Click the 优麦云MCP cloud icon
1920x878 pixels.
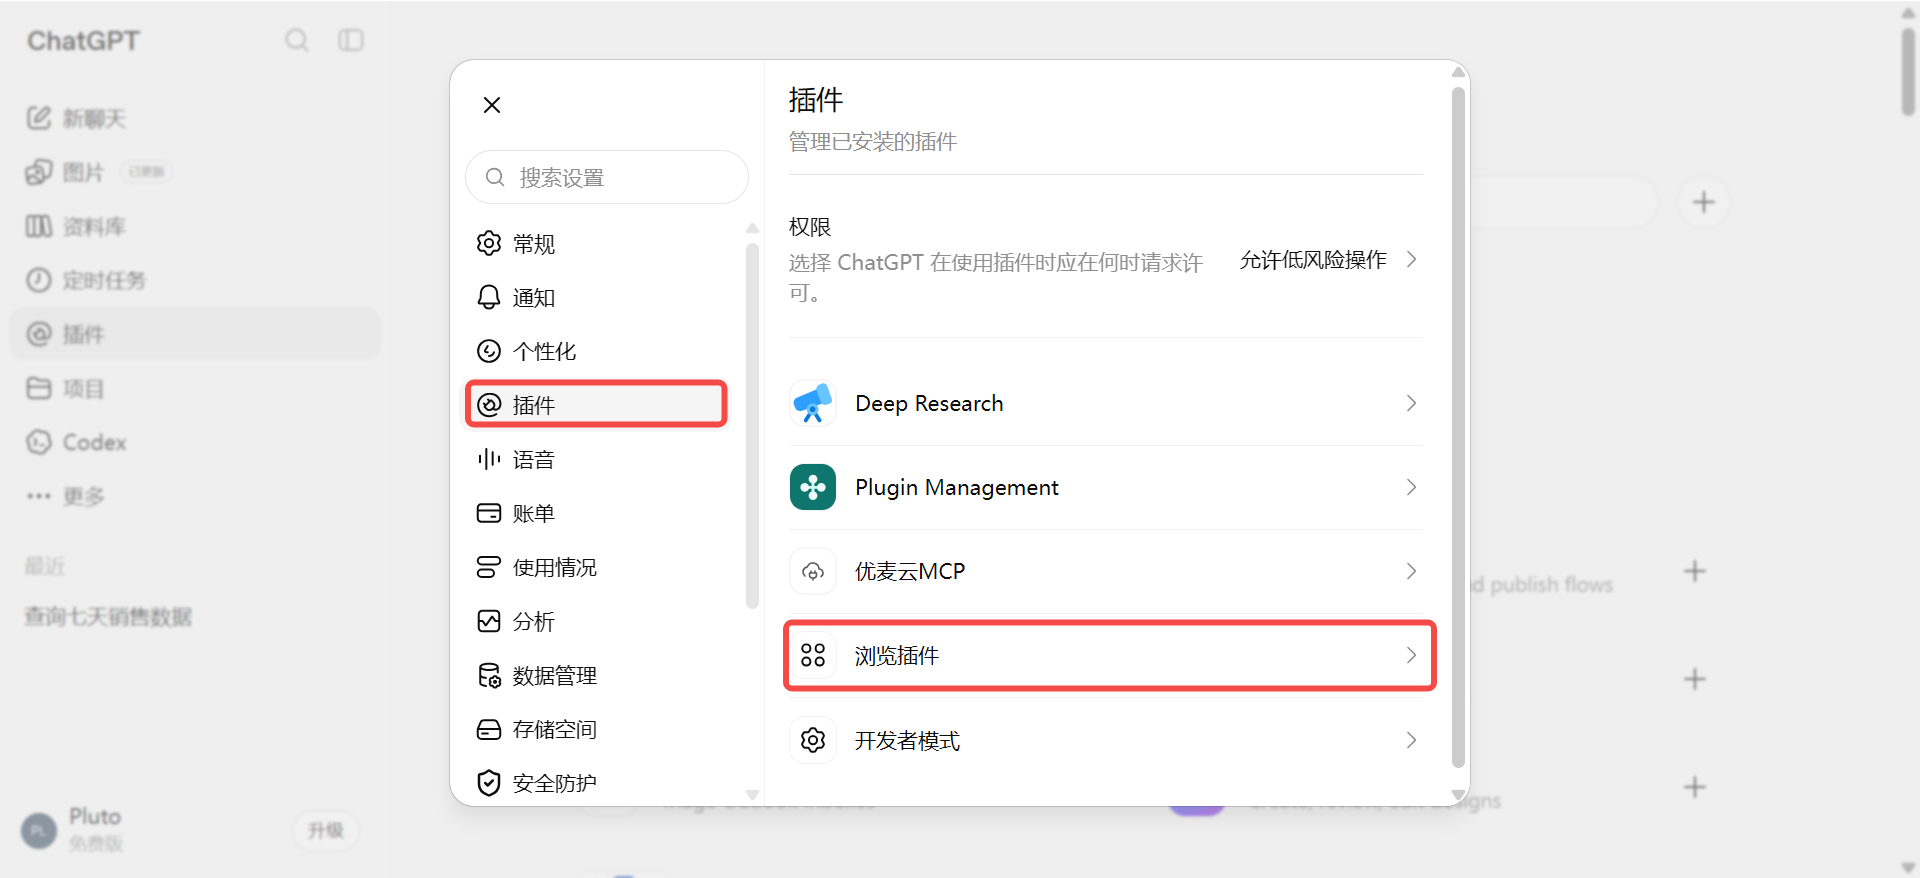tap(813, 571)
